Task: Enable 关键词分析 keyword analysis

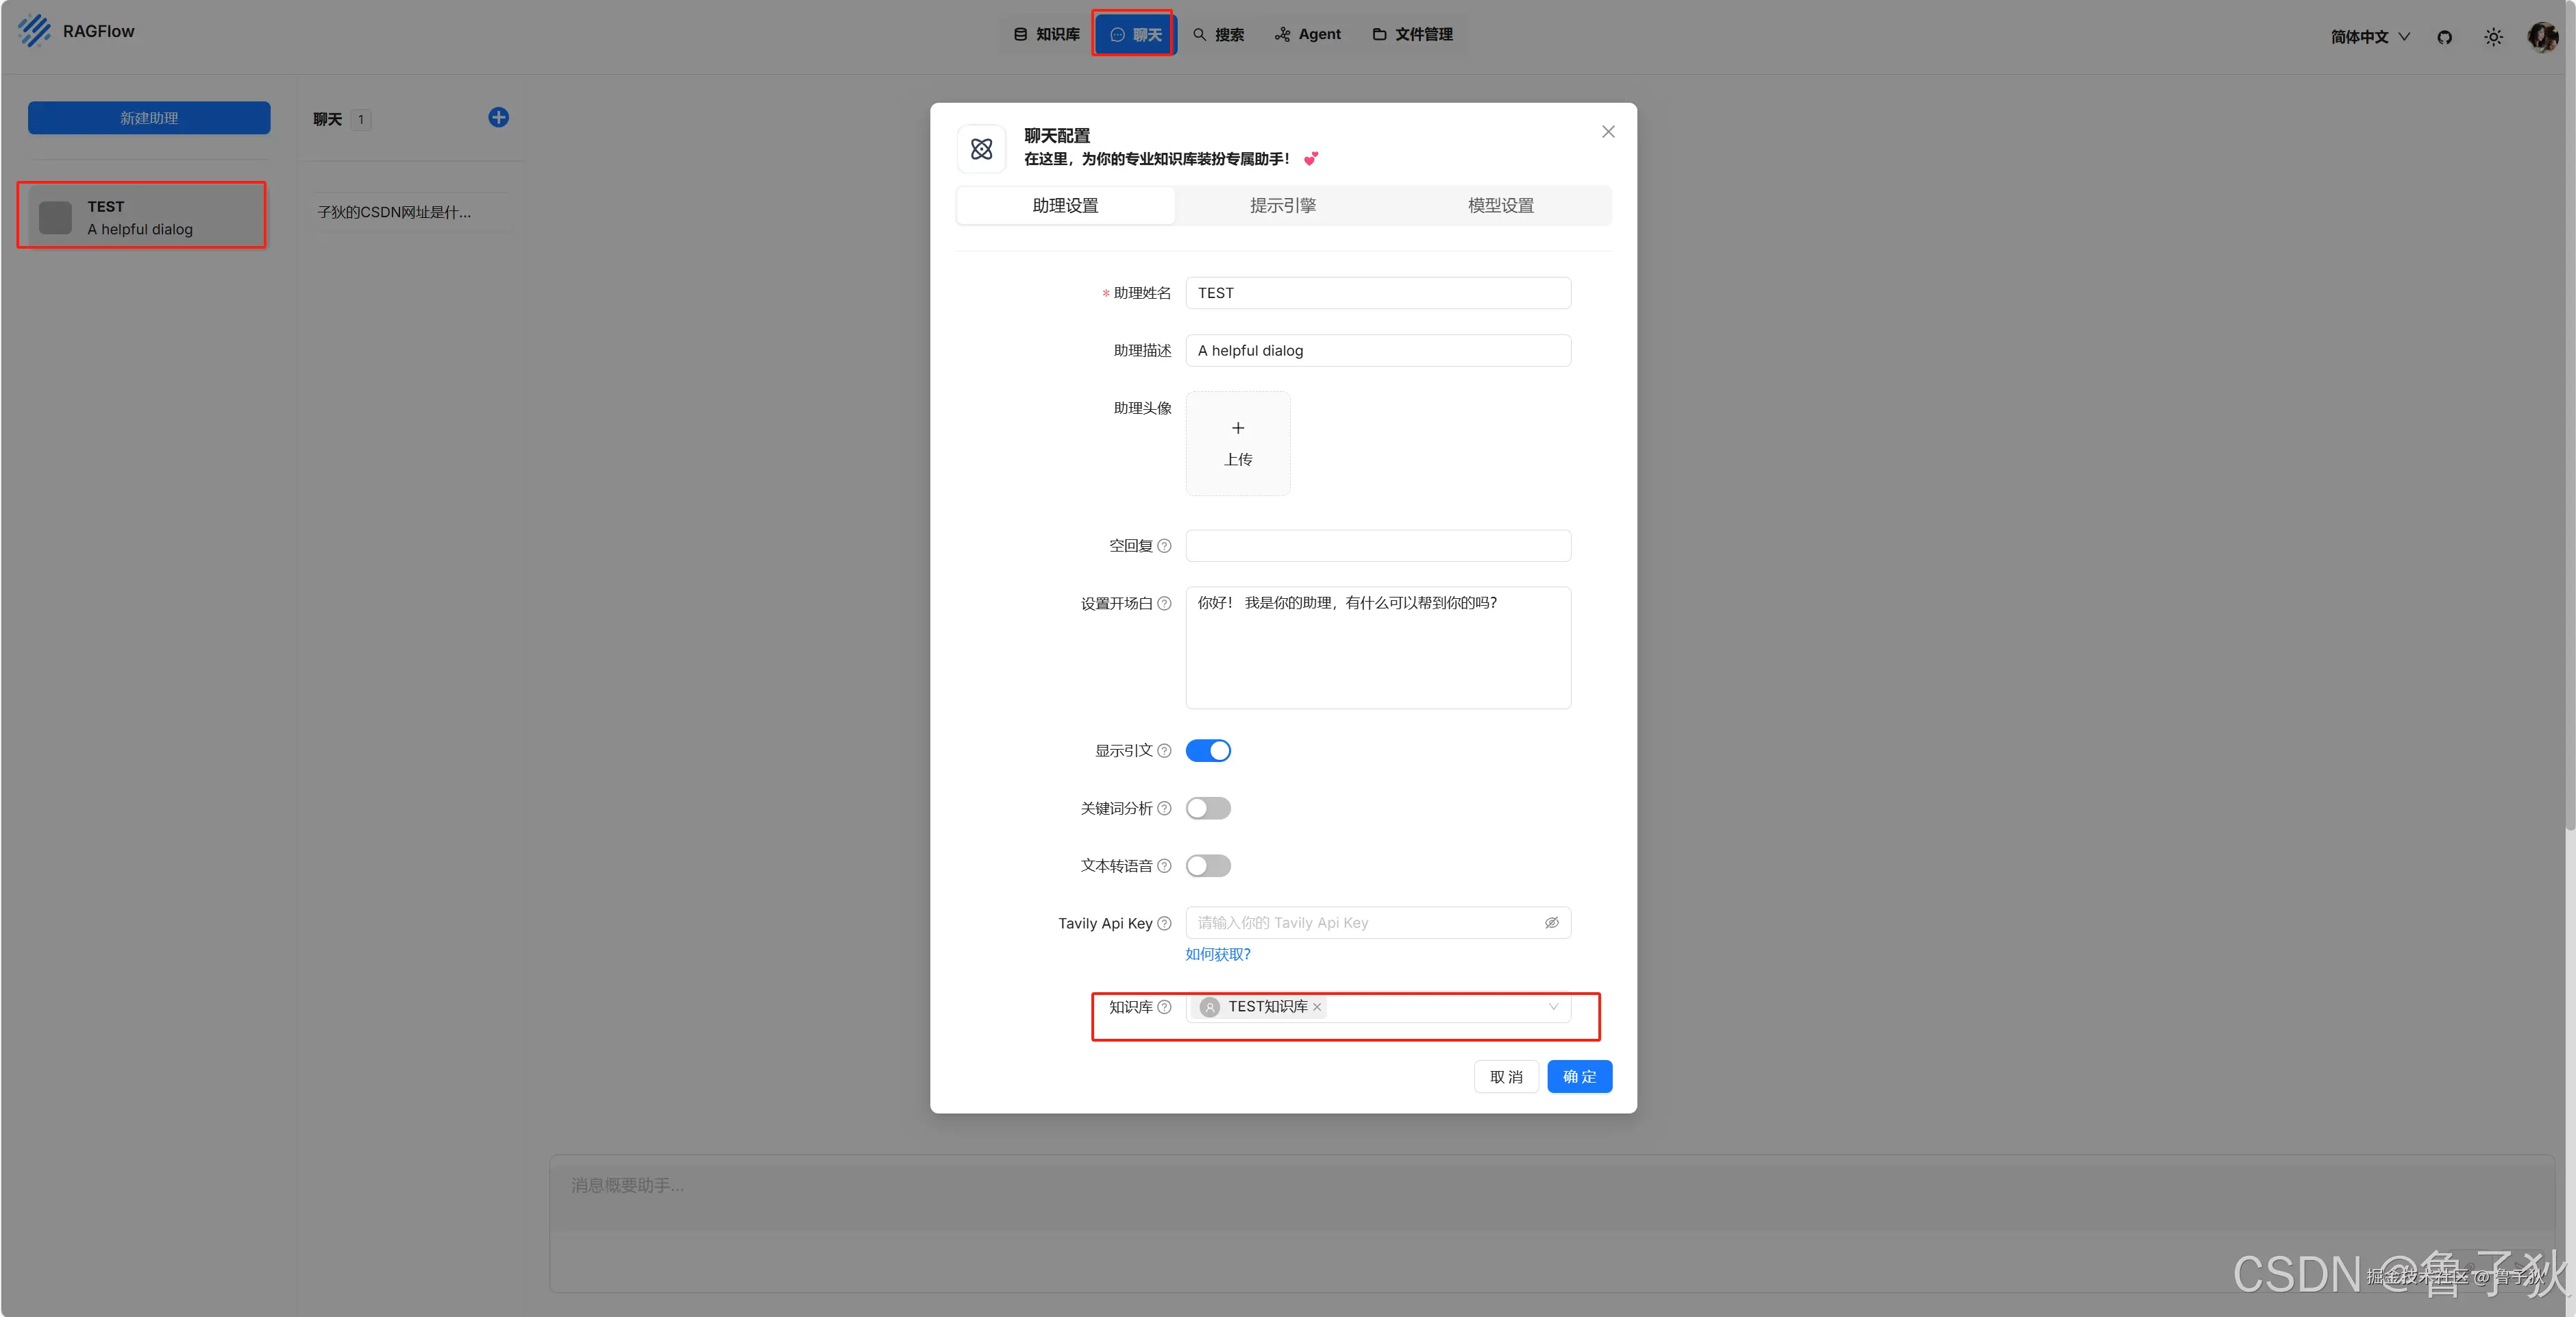Action: (1207, 808)
